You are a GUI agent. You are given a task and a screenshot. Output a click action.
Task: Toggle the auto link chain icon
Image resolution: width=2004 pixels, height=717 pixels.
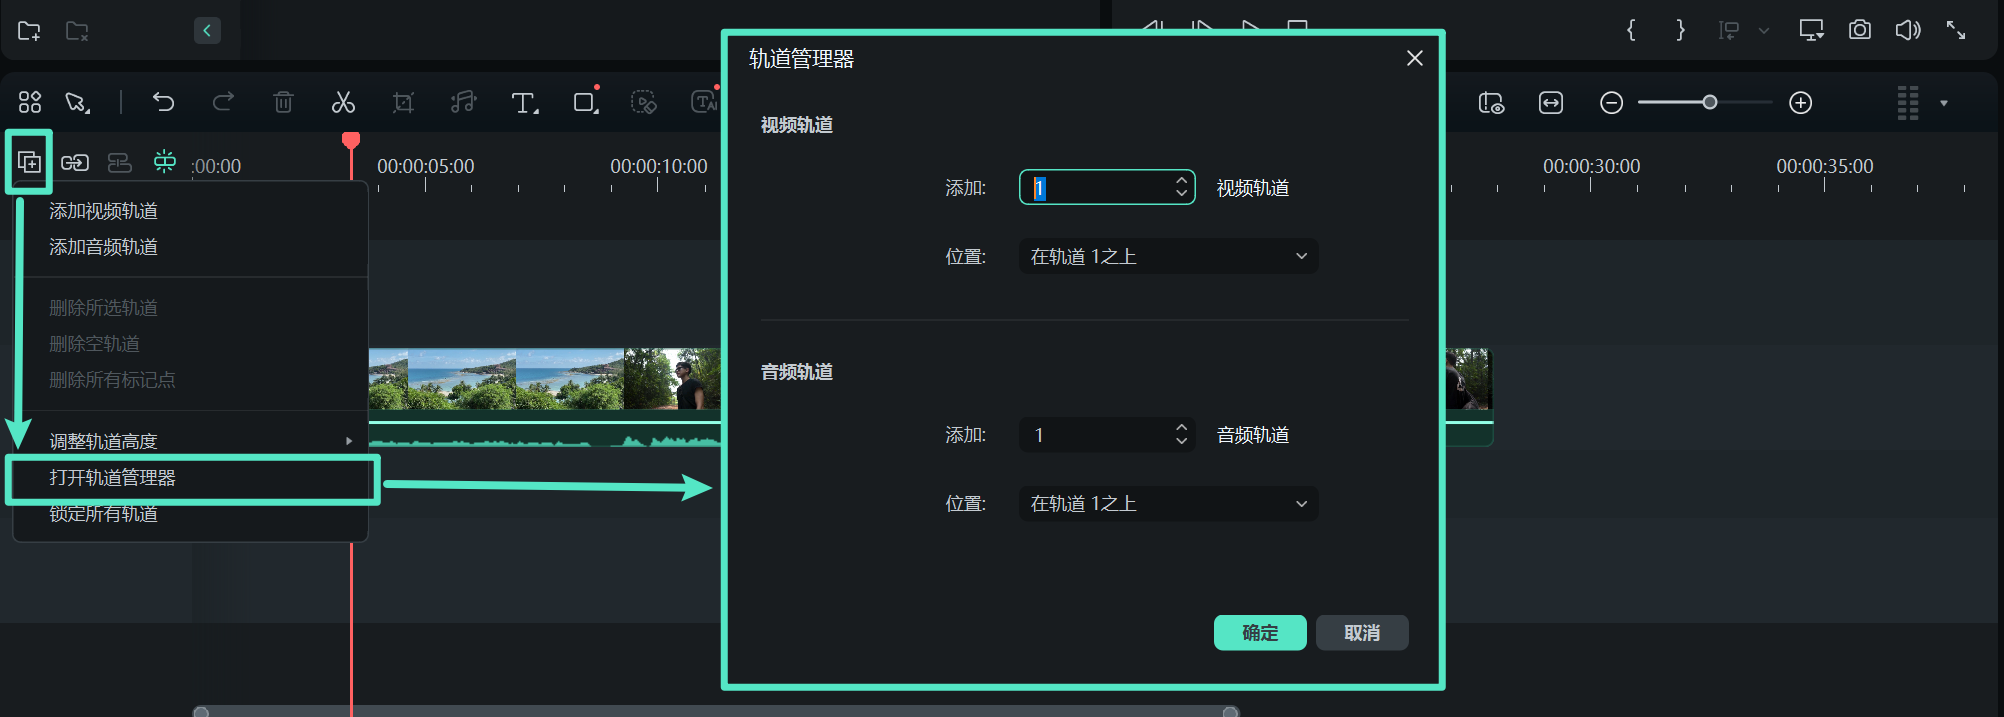75,162
